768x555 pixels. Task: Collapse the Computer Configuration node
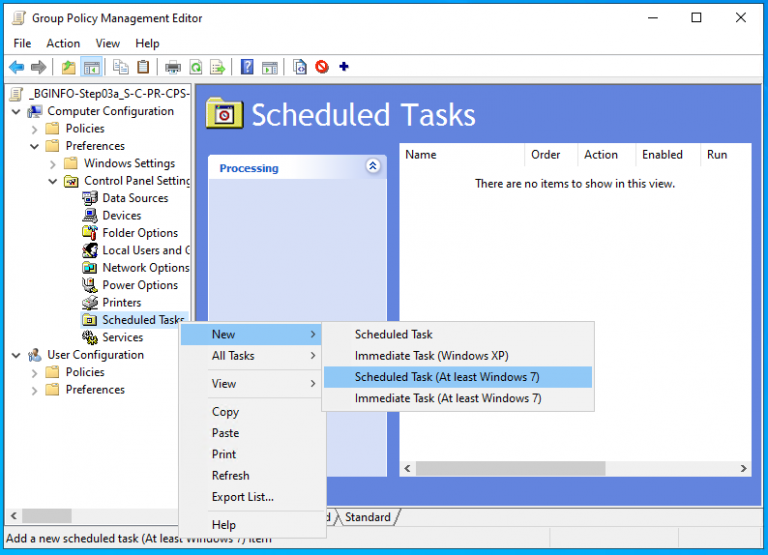[16, 111]
